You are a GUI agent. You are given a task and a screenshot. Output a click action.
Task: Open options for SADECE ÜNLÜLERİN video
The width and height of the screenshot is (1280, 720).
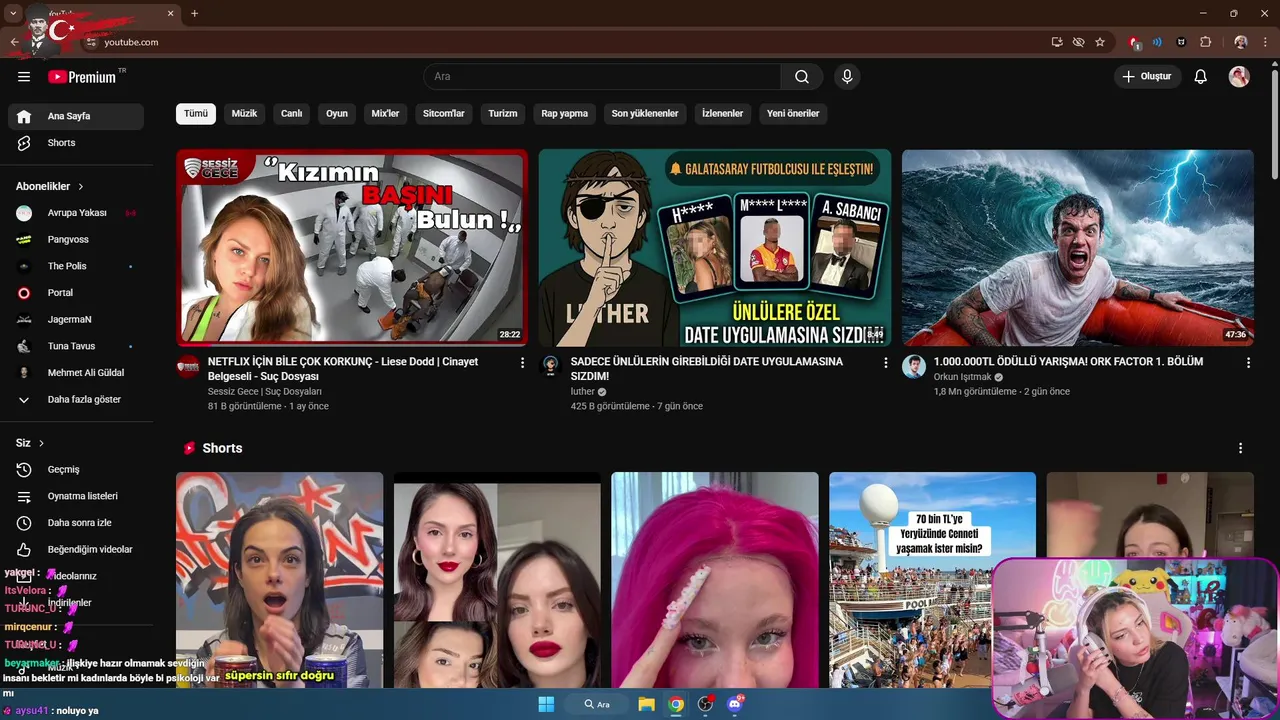coord(885,363)
